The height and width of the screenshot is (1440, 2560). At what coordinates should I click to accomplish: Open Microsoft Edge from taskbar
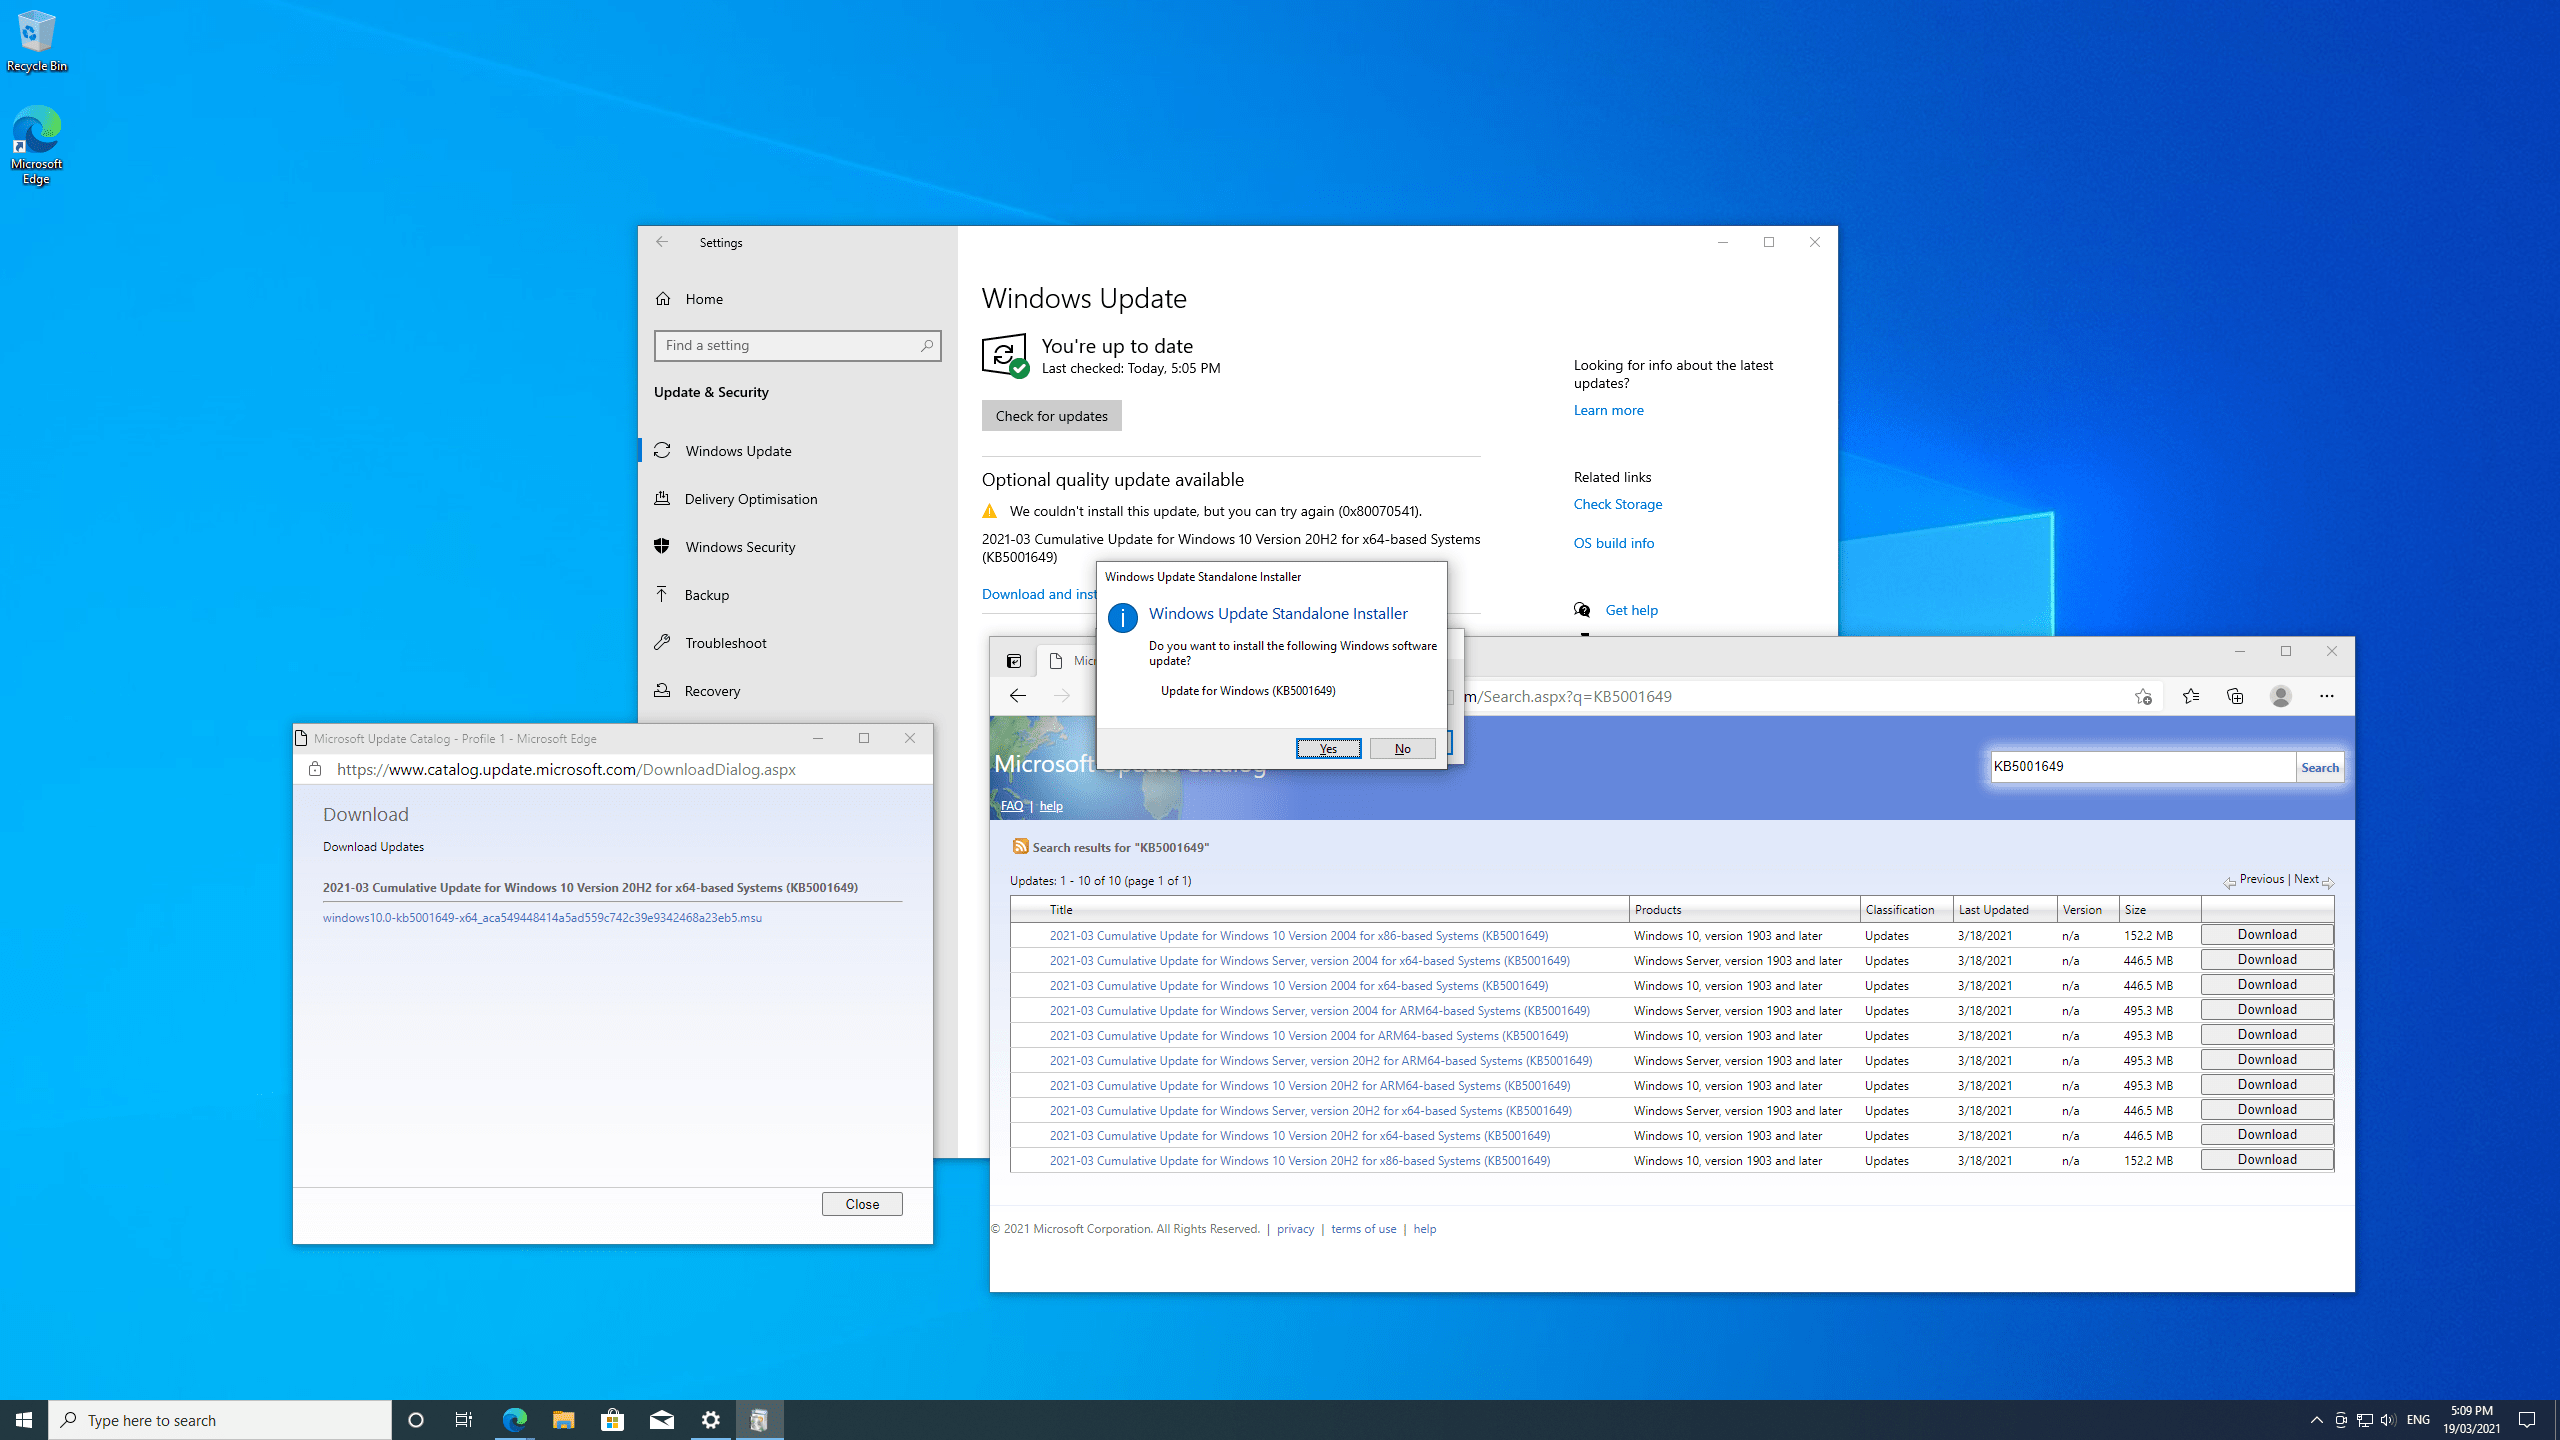coord(514,1420)
